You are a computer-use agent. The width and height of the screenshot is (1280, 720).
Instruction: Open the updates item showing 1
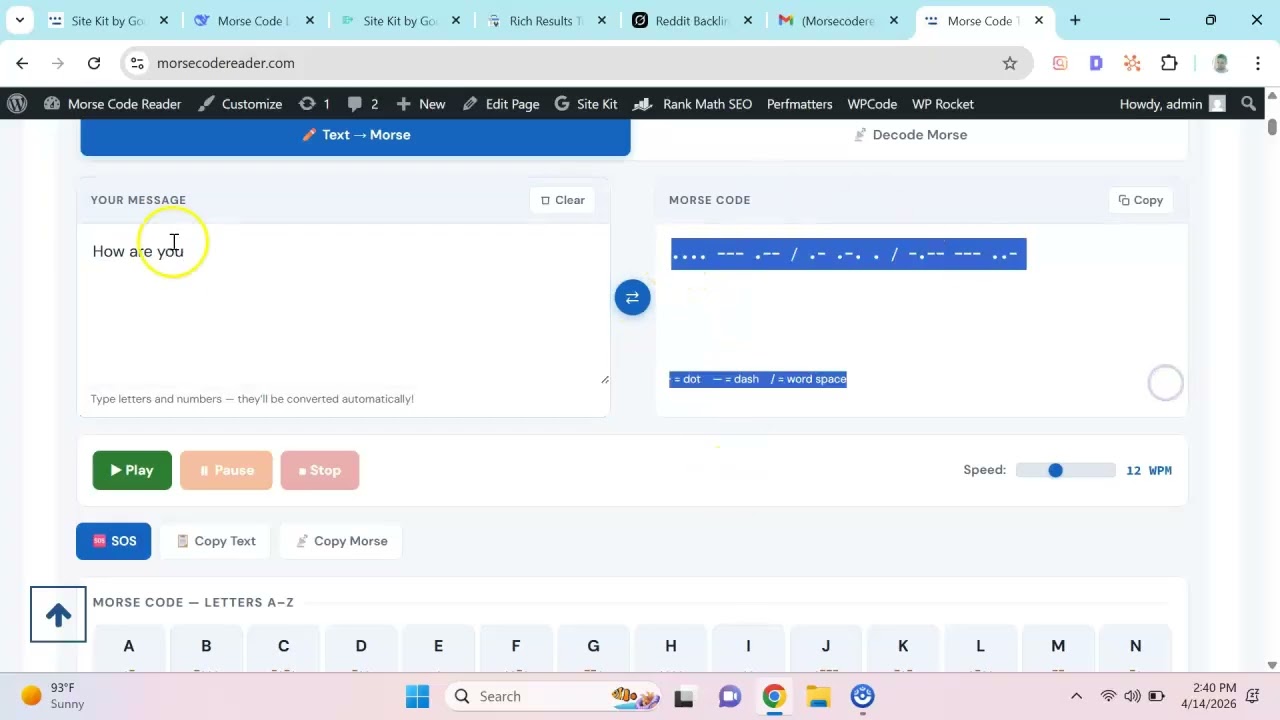(x=314, y=104)
